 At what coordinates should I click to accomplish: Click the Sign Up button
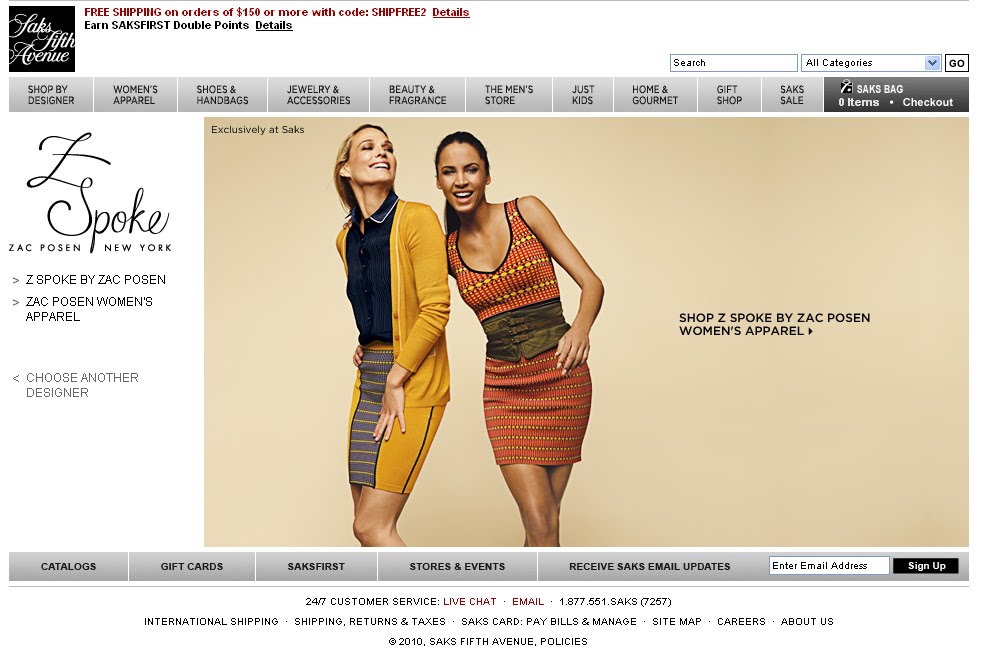(925, 565)
